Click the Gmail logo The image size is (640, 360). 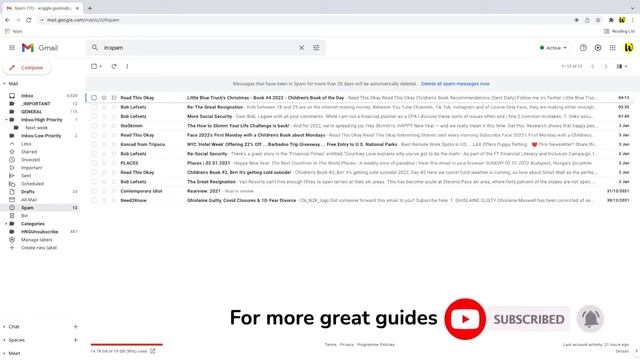[x=40, y=48]
